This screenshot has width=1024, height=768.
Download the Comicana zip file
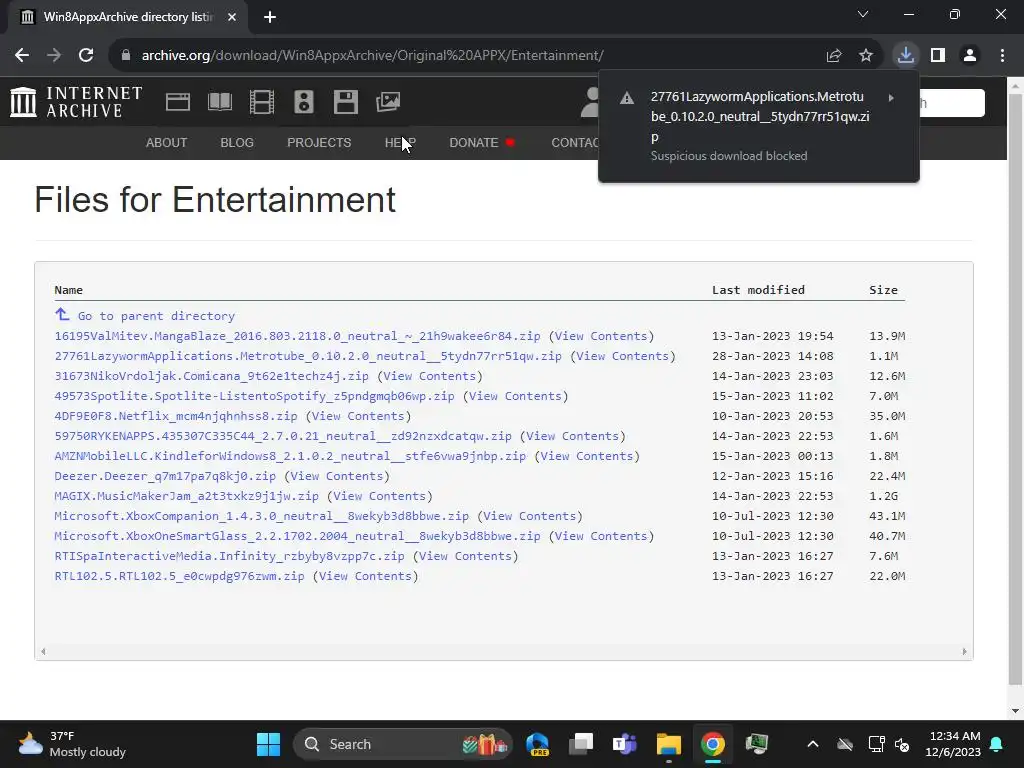(x=212, y=376)
